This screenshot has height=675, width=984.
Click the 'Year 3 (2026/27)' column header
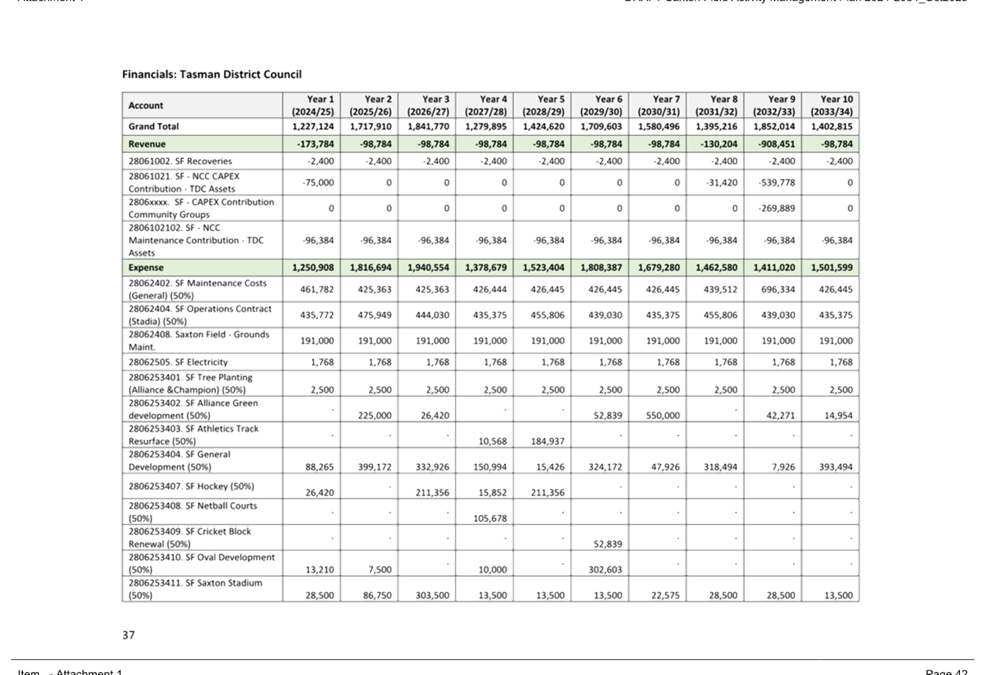pos(428,105)
